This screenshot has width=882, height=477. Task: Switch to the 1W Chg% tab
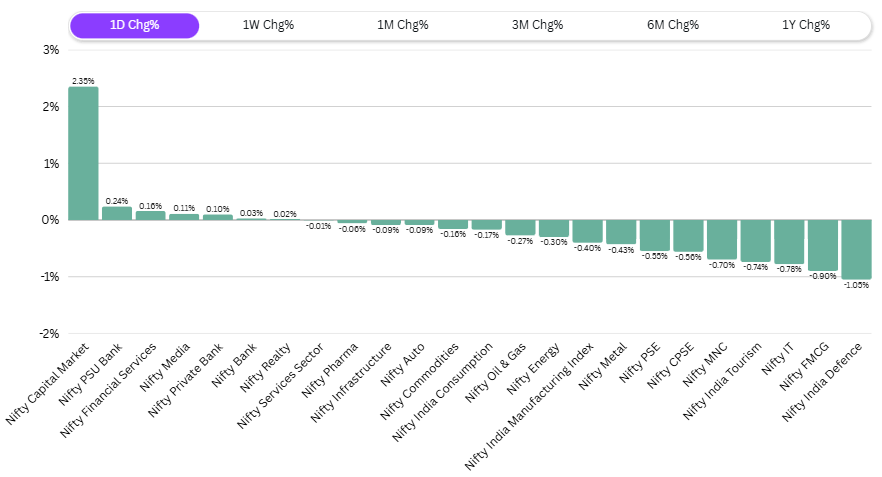268,25
